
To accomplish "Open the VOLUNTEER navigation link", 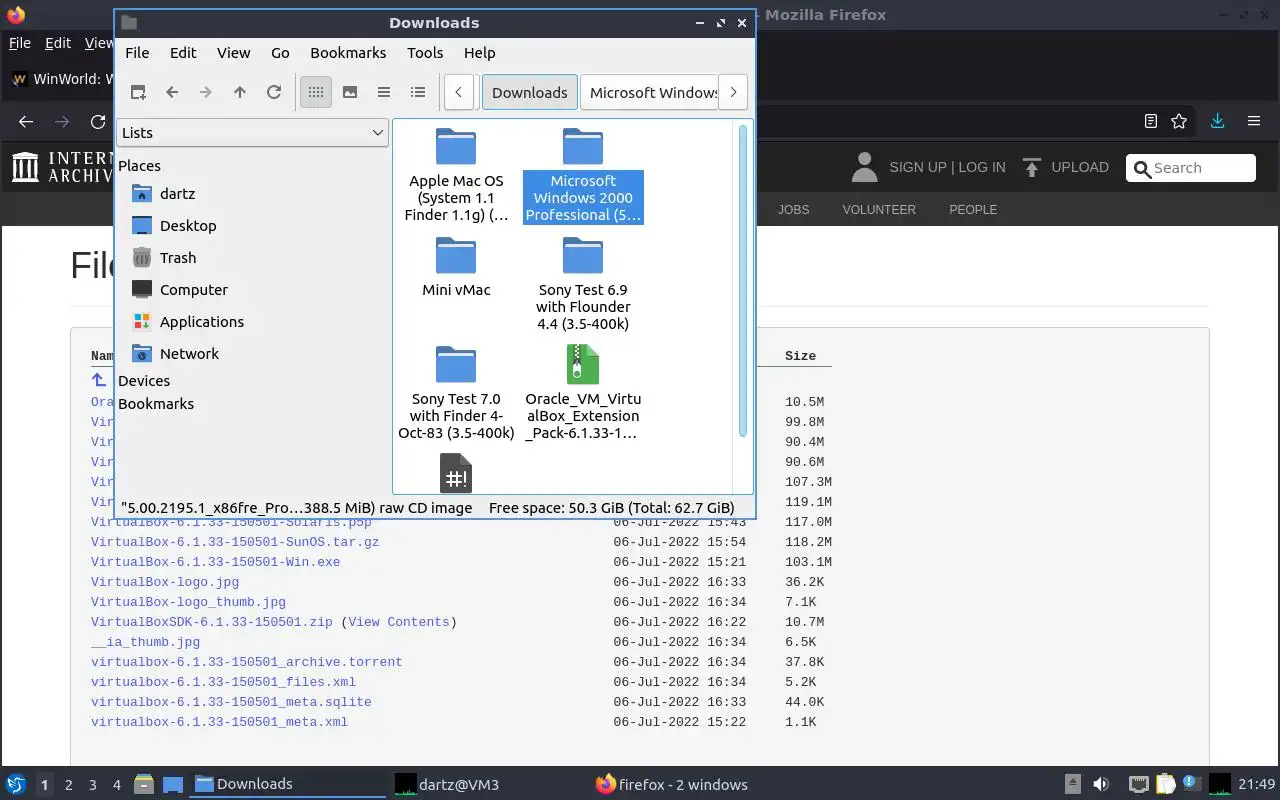I will (879, 210).
